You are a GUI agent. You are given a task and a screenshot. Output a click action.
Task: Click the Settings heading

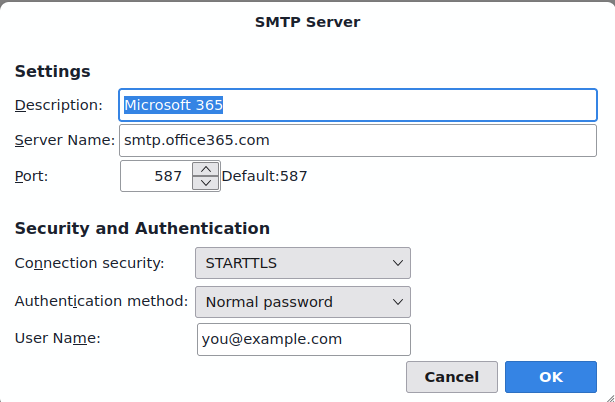(x=53, y=71)
